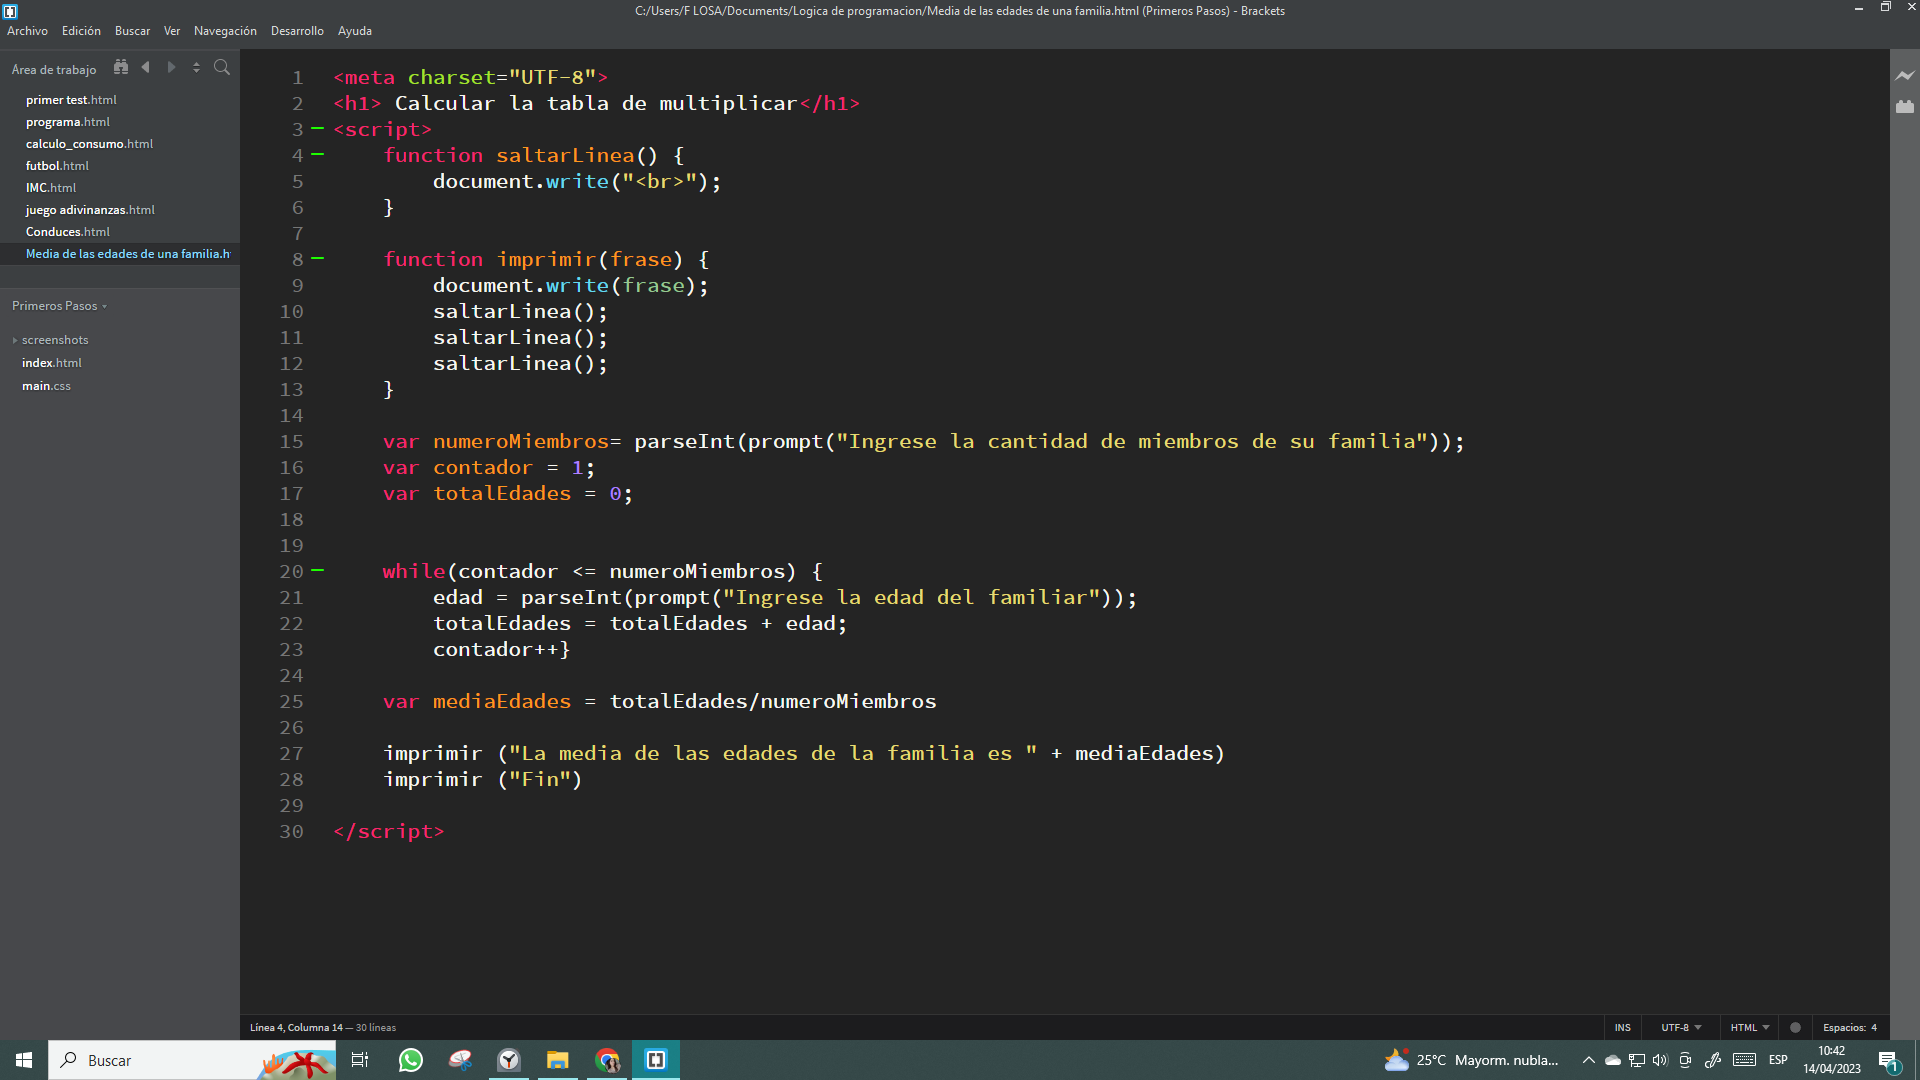Image resolution: width=1920 pixels, height=1080 pixels.
Task: Open the Buscar menu
Action: point(132,31)
